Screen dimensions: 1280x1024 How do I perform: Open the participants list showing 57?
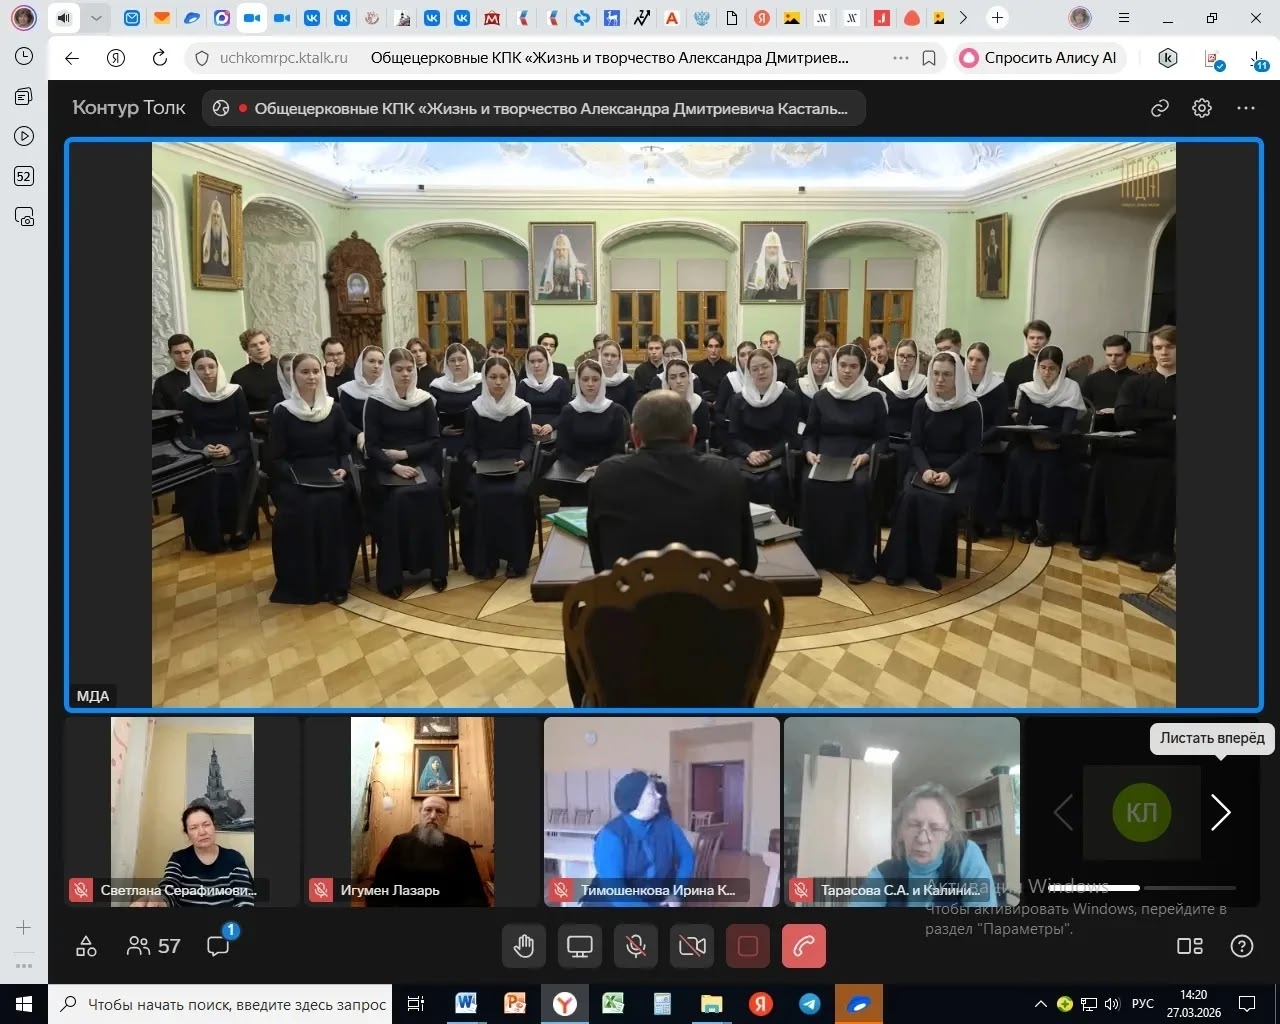[x=154, y=946]
